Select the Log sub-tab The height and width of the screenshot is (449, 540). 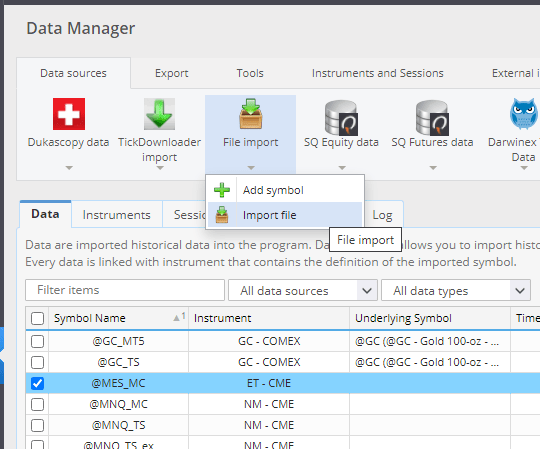click(x=382, y=215)
